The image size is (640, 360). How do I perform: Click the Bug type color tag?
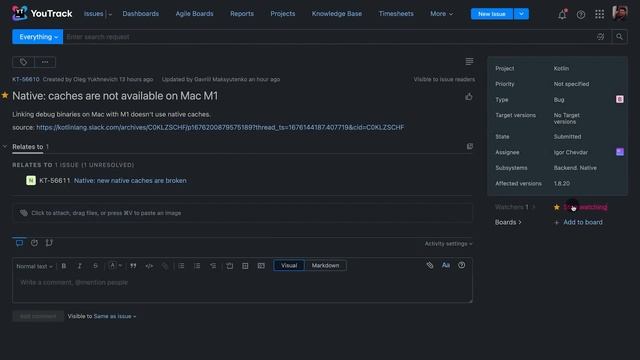pos(620,99)
